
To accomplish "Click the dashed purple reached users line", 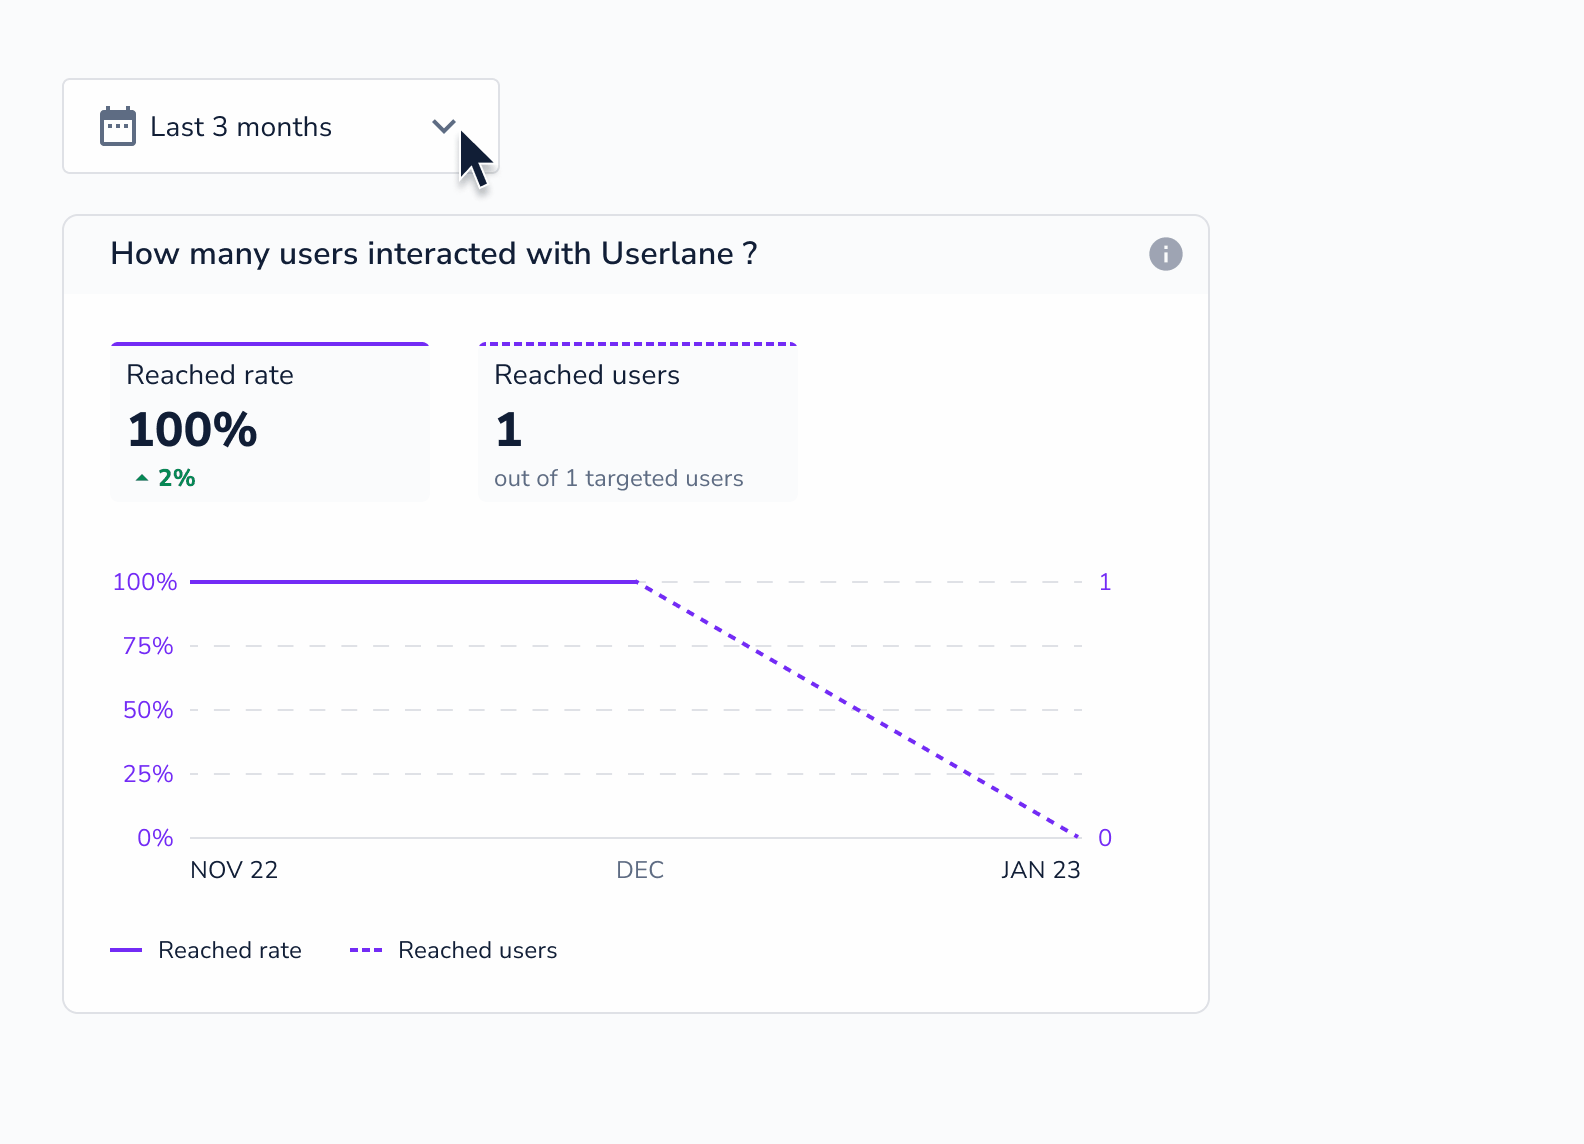I will click(x=860, y=710).
